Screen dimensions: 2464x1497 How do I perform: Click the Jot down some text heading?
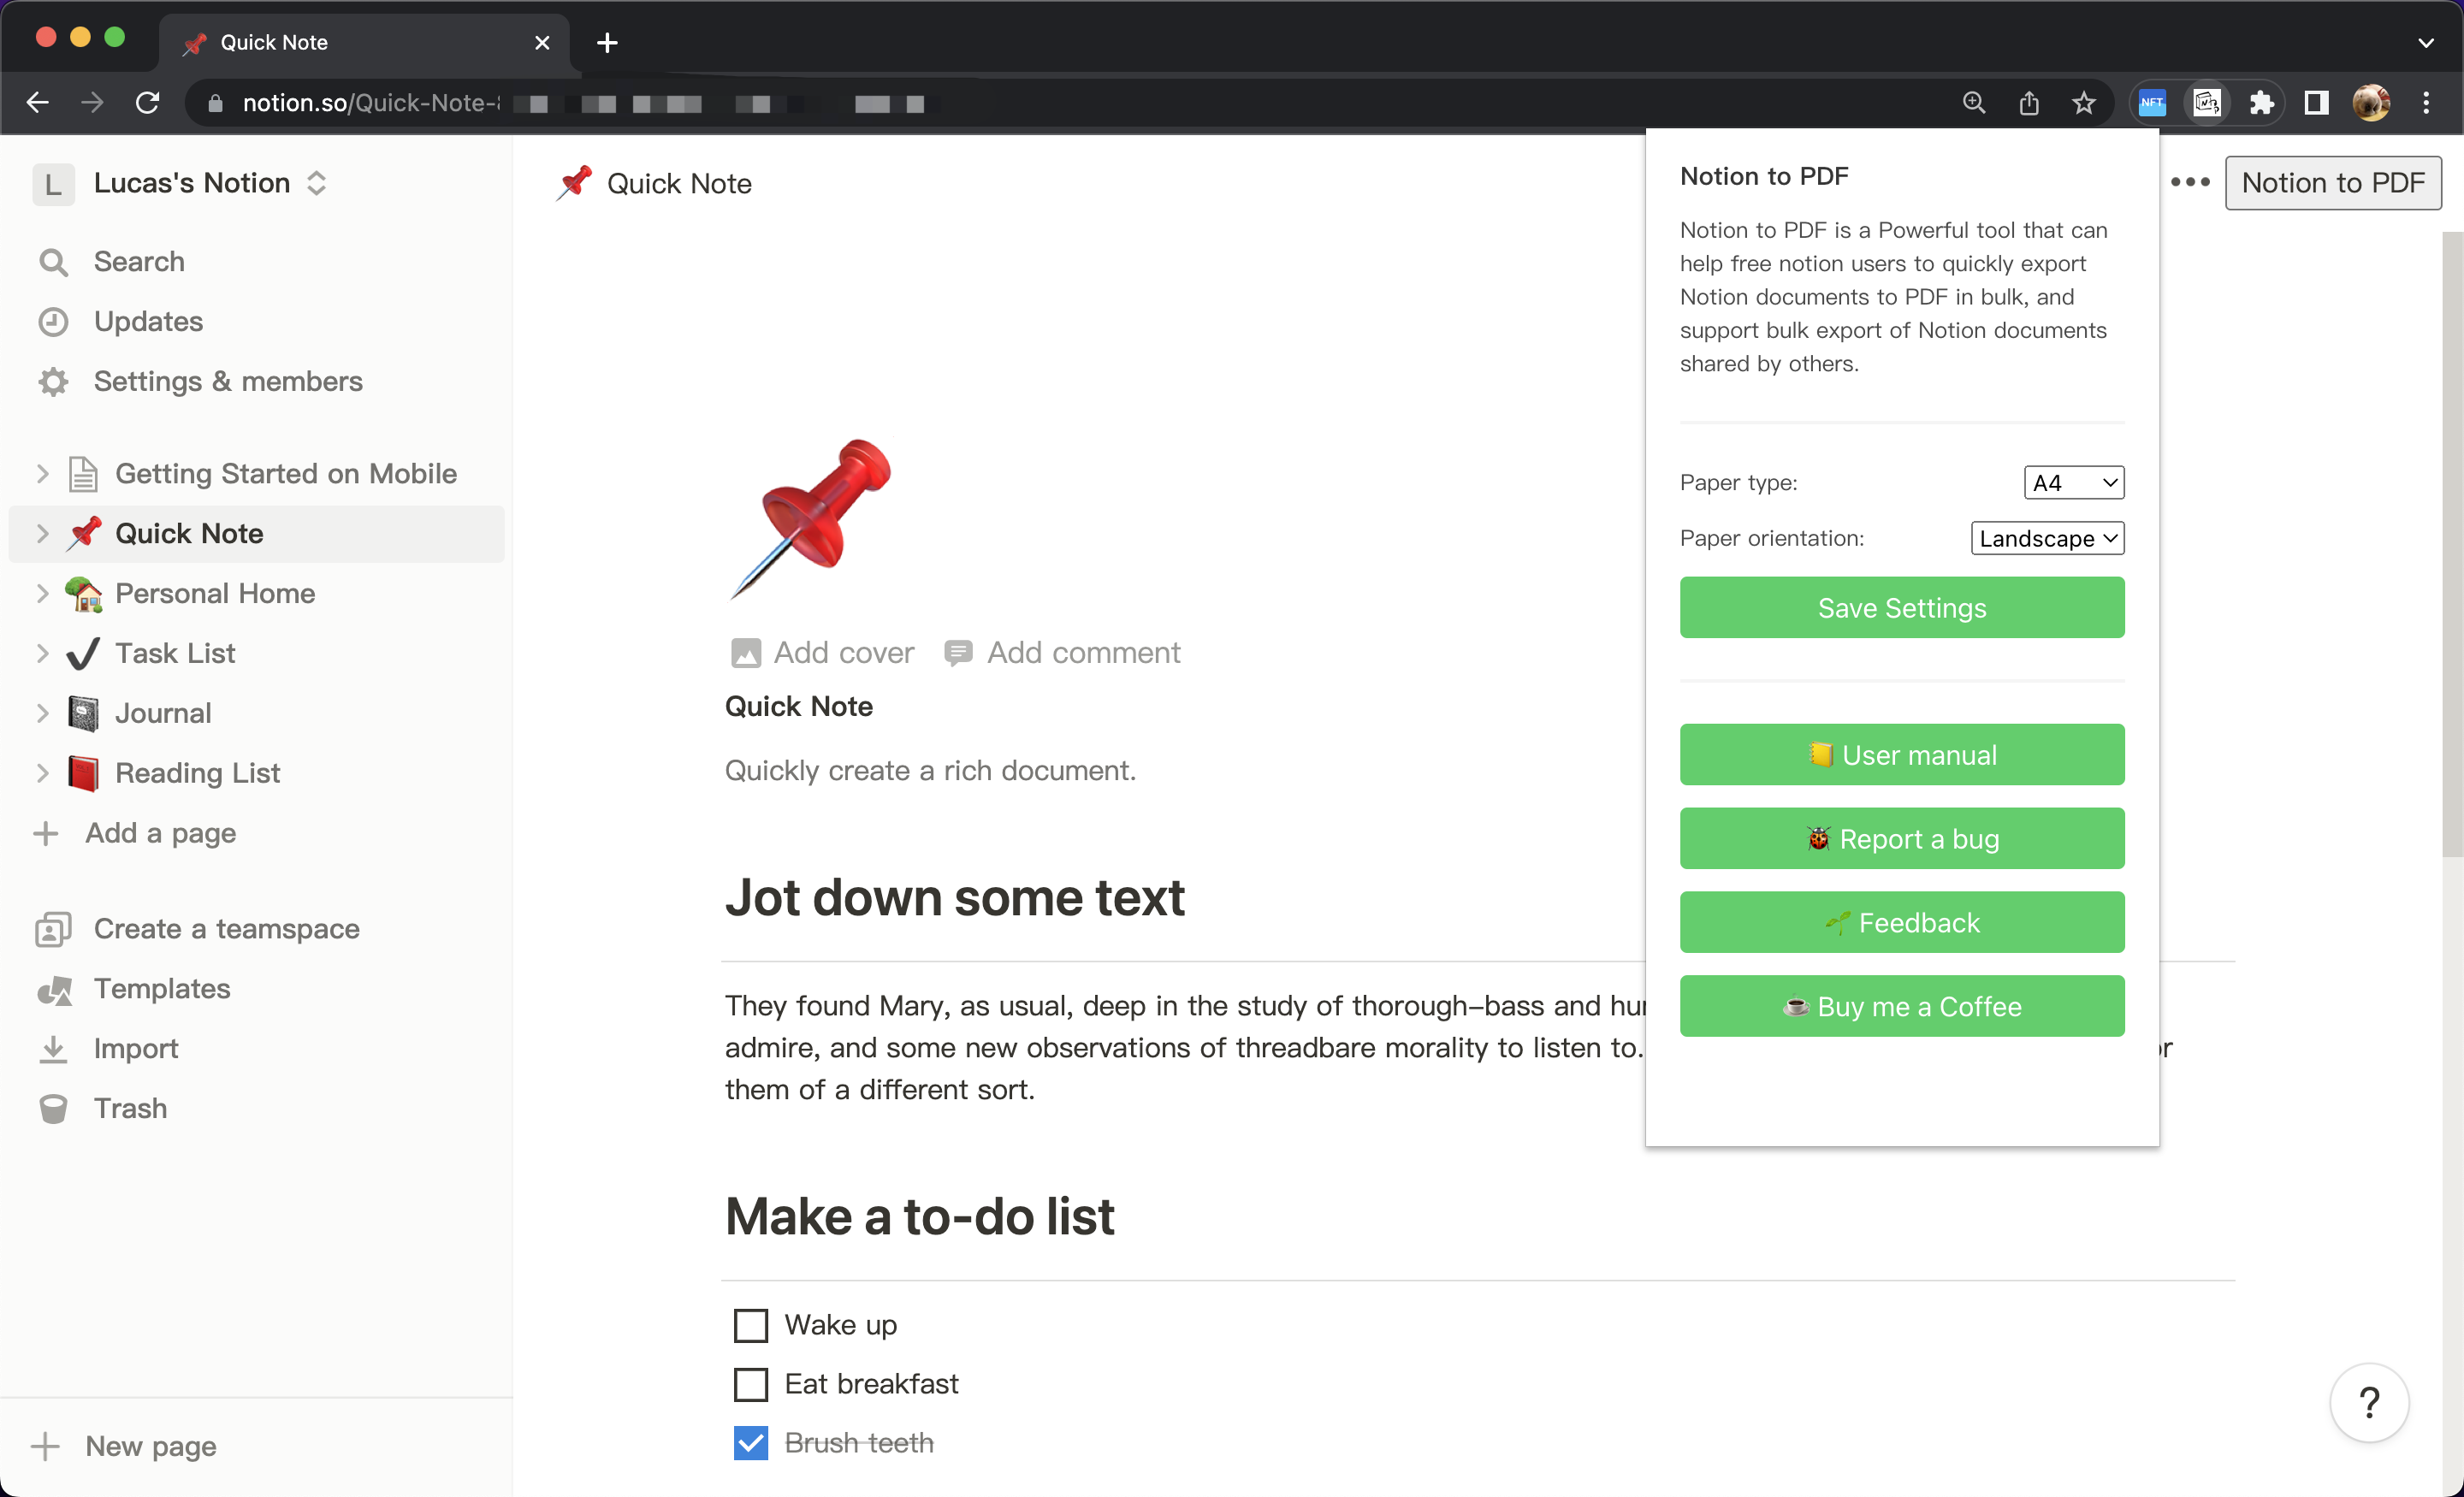pyautogui.click(x=955, y=897)
